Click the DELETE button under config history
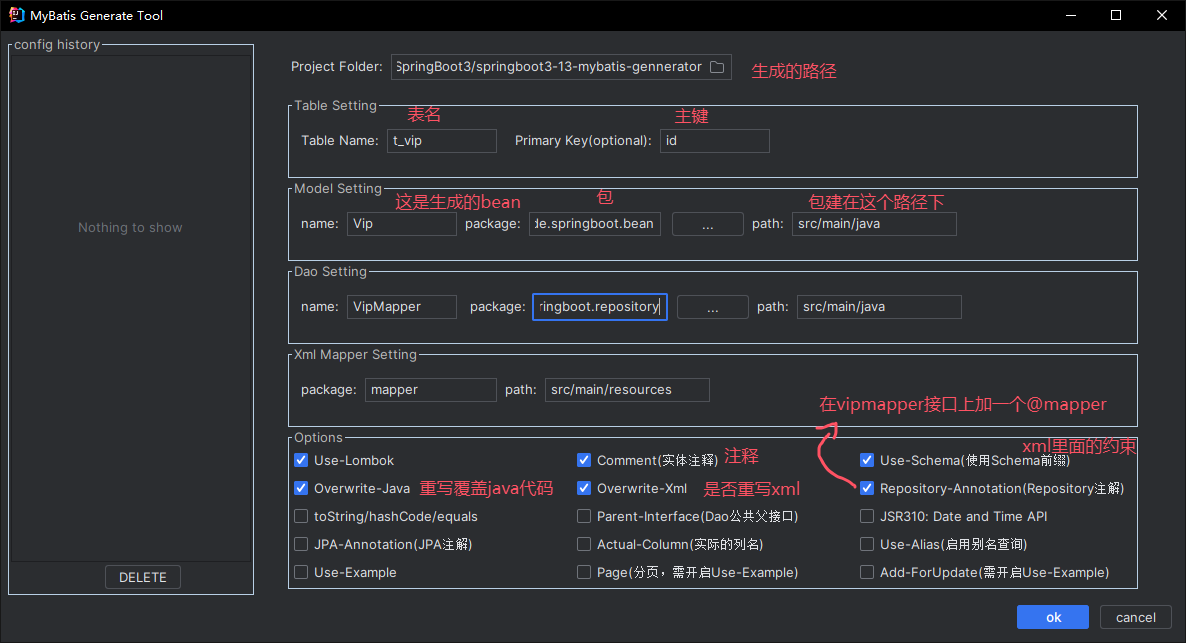The image size is (1186, 643). pos(142,577)
